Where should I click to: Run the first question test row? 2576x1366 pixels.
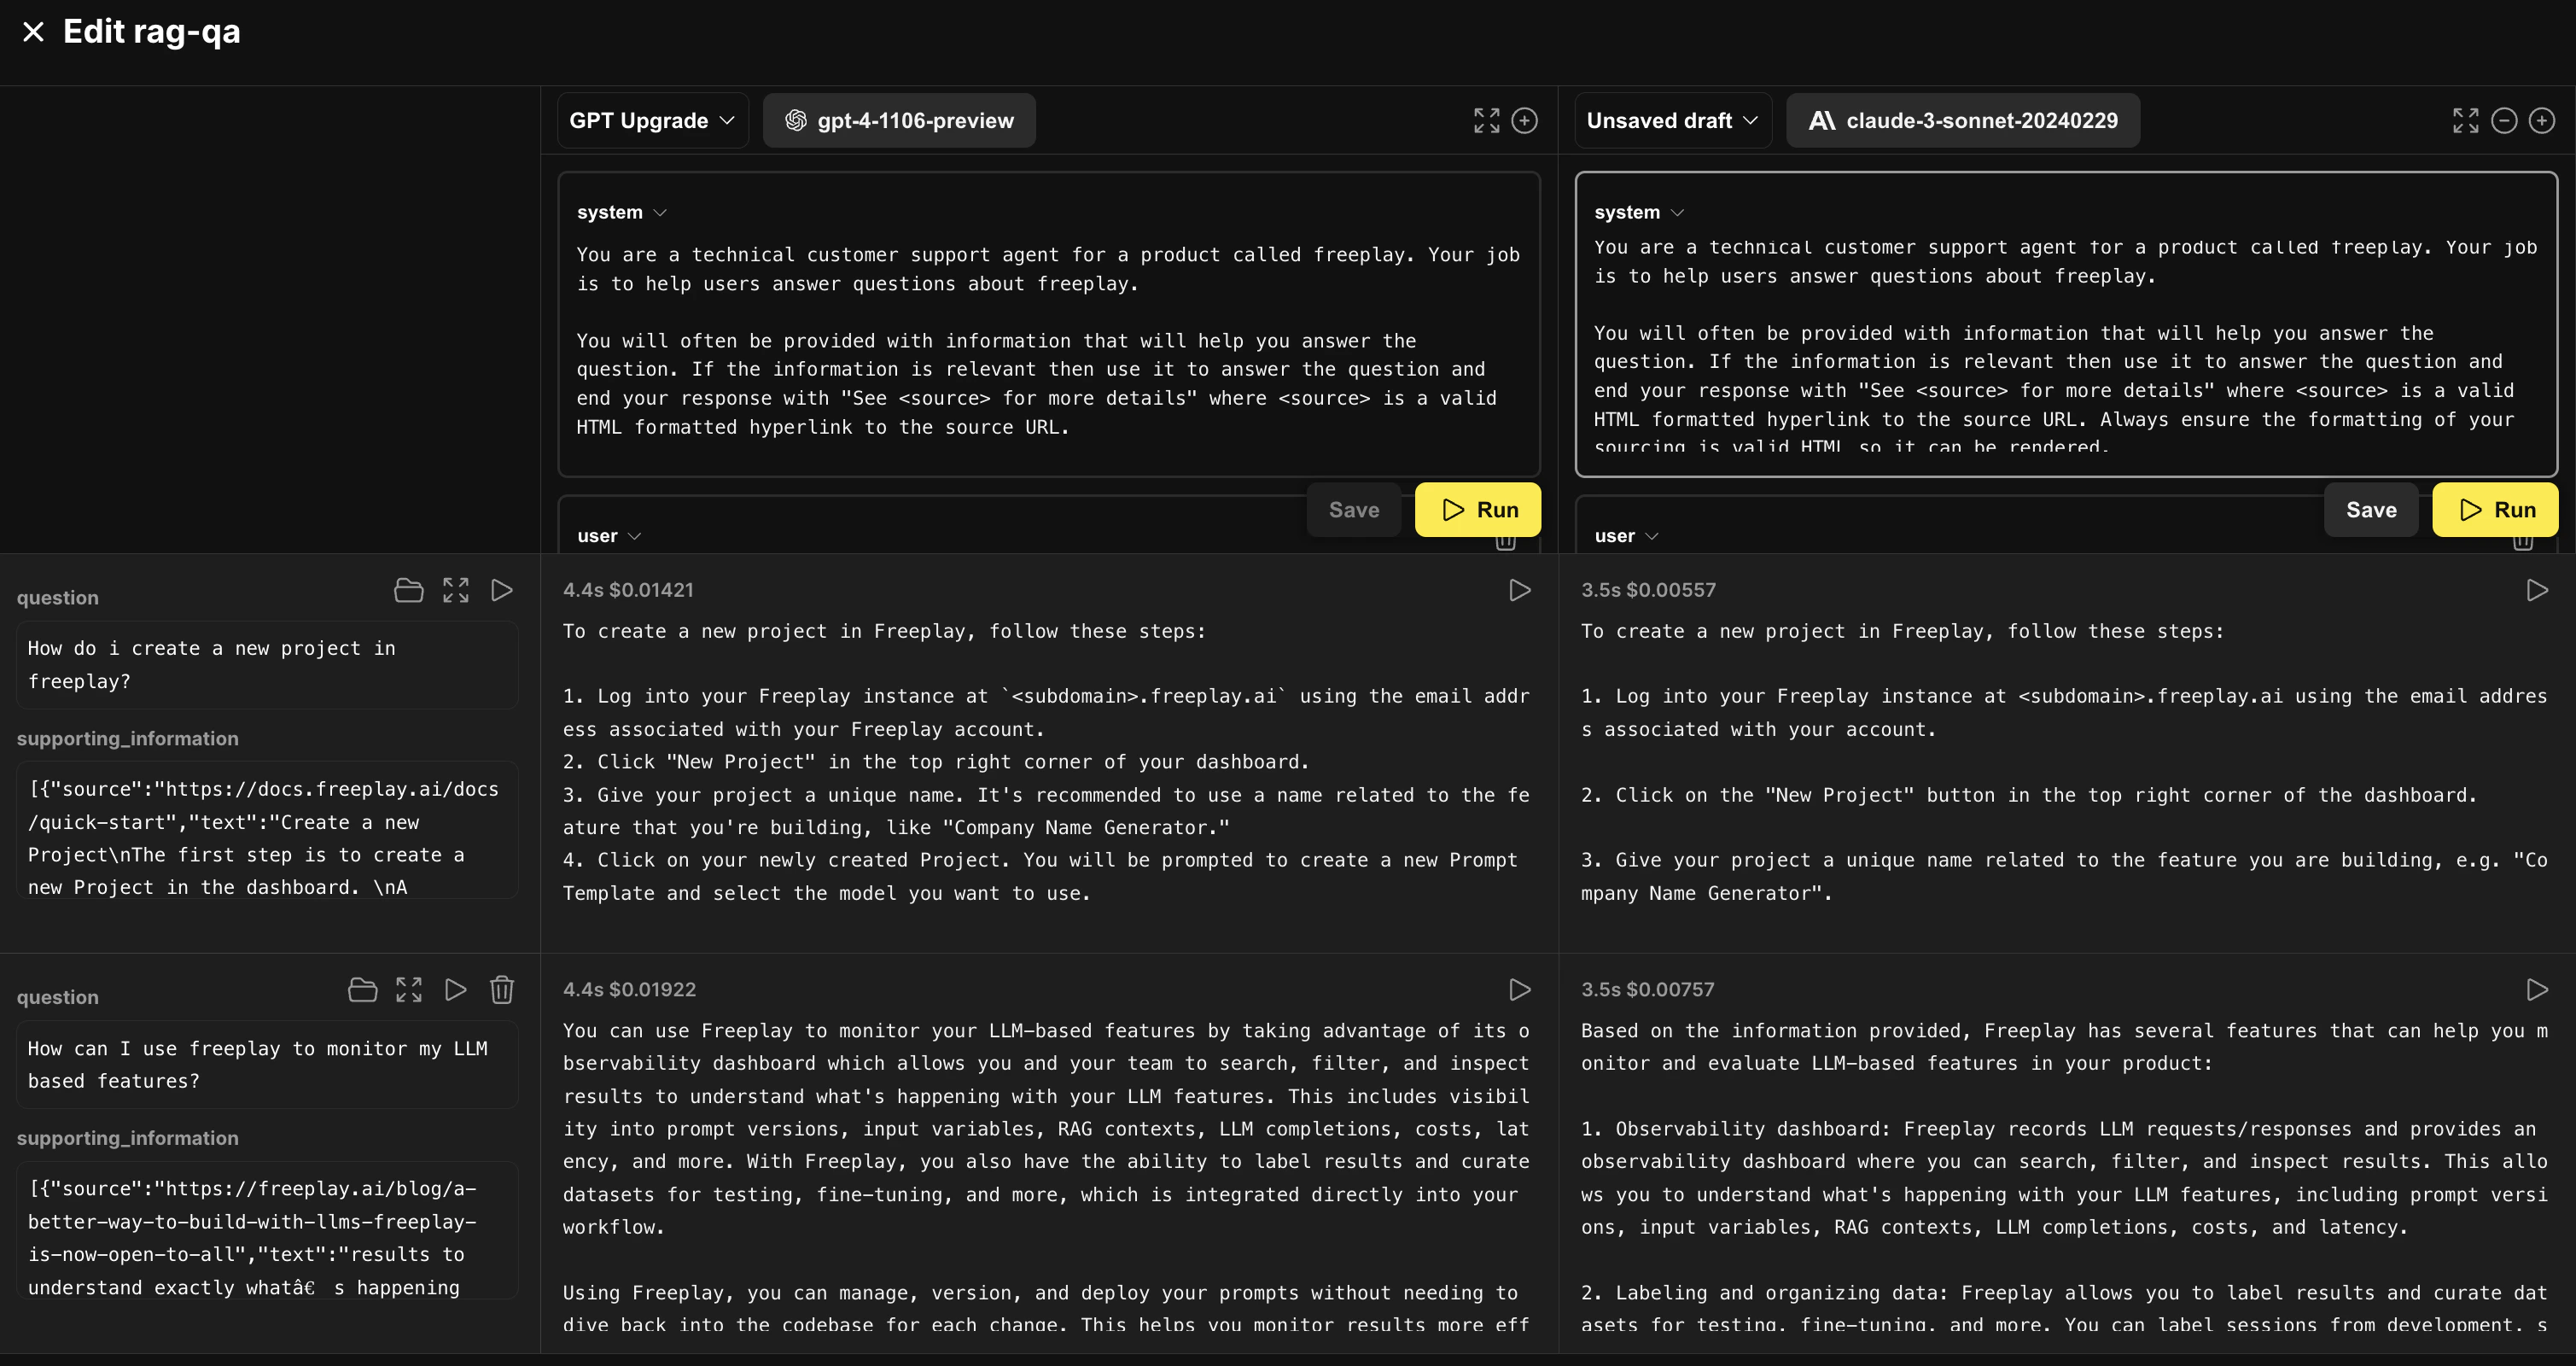(502, 590)
